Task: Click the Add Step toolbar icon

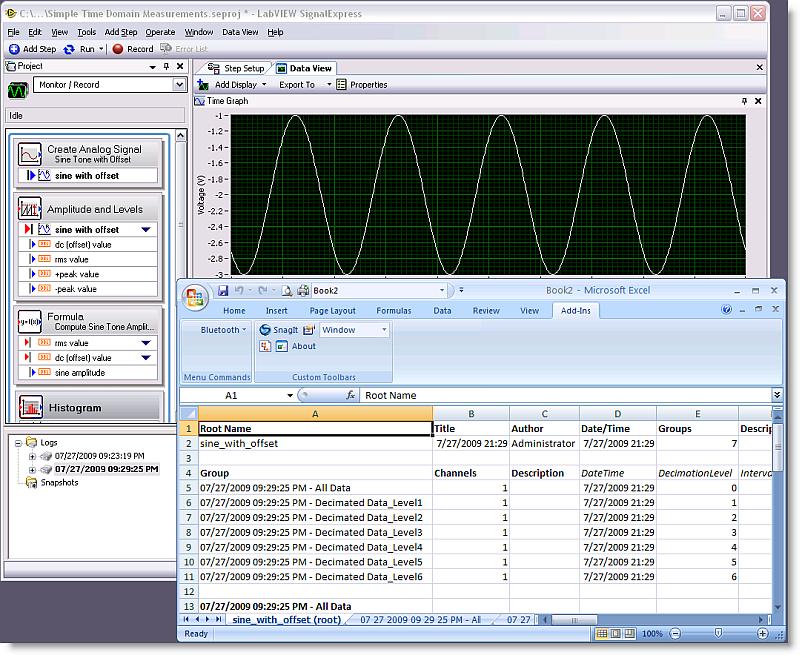Action: click(15, 48)
